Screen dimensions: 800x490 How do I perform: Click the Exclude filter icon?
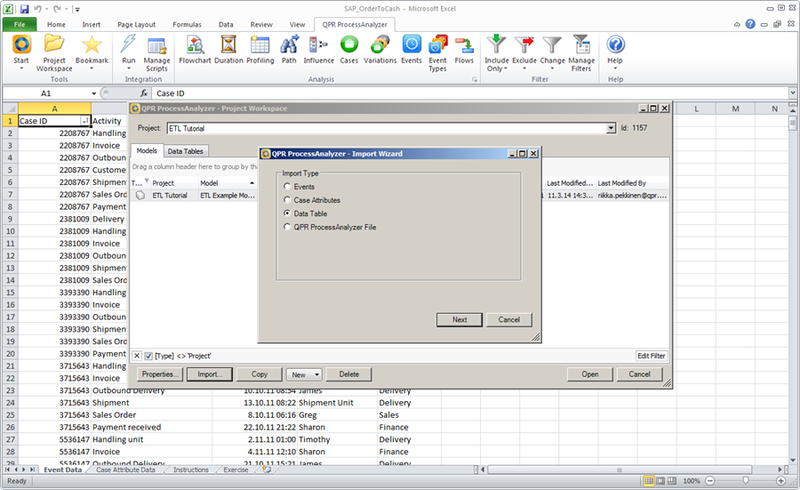tap(524, 45)
